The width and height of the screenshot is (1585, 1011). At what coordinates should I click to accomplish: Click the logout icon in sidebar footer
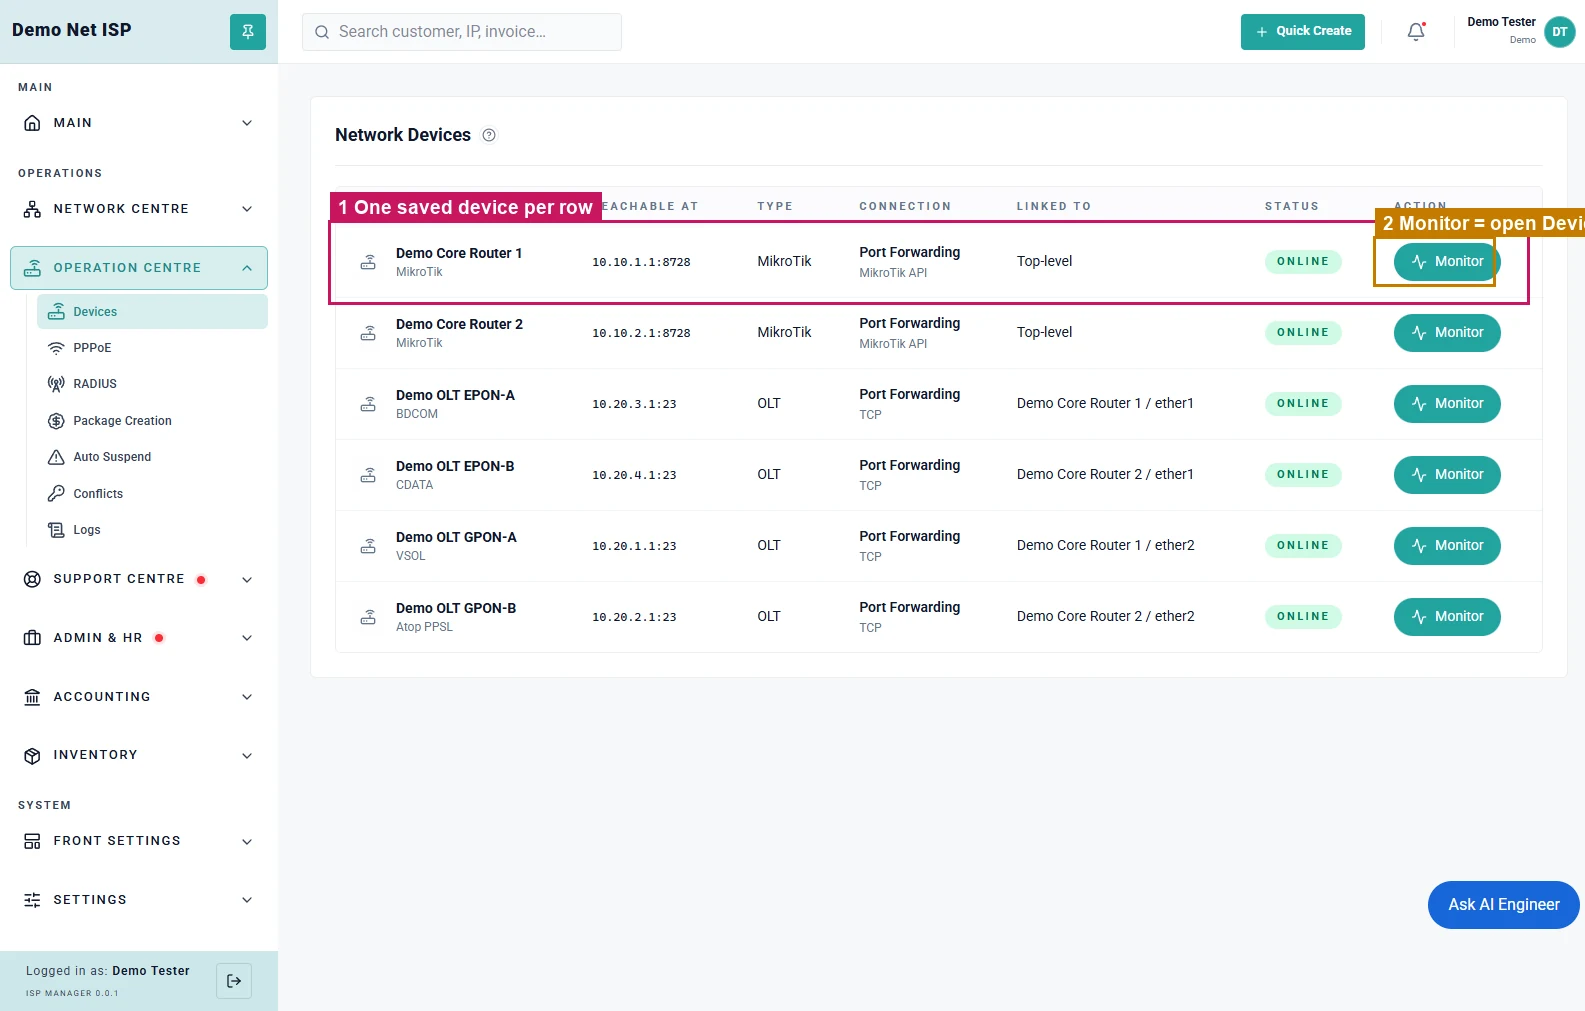[234, 981]
